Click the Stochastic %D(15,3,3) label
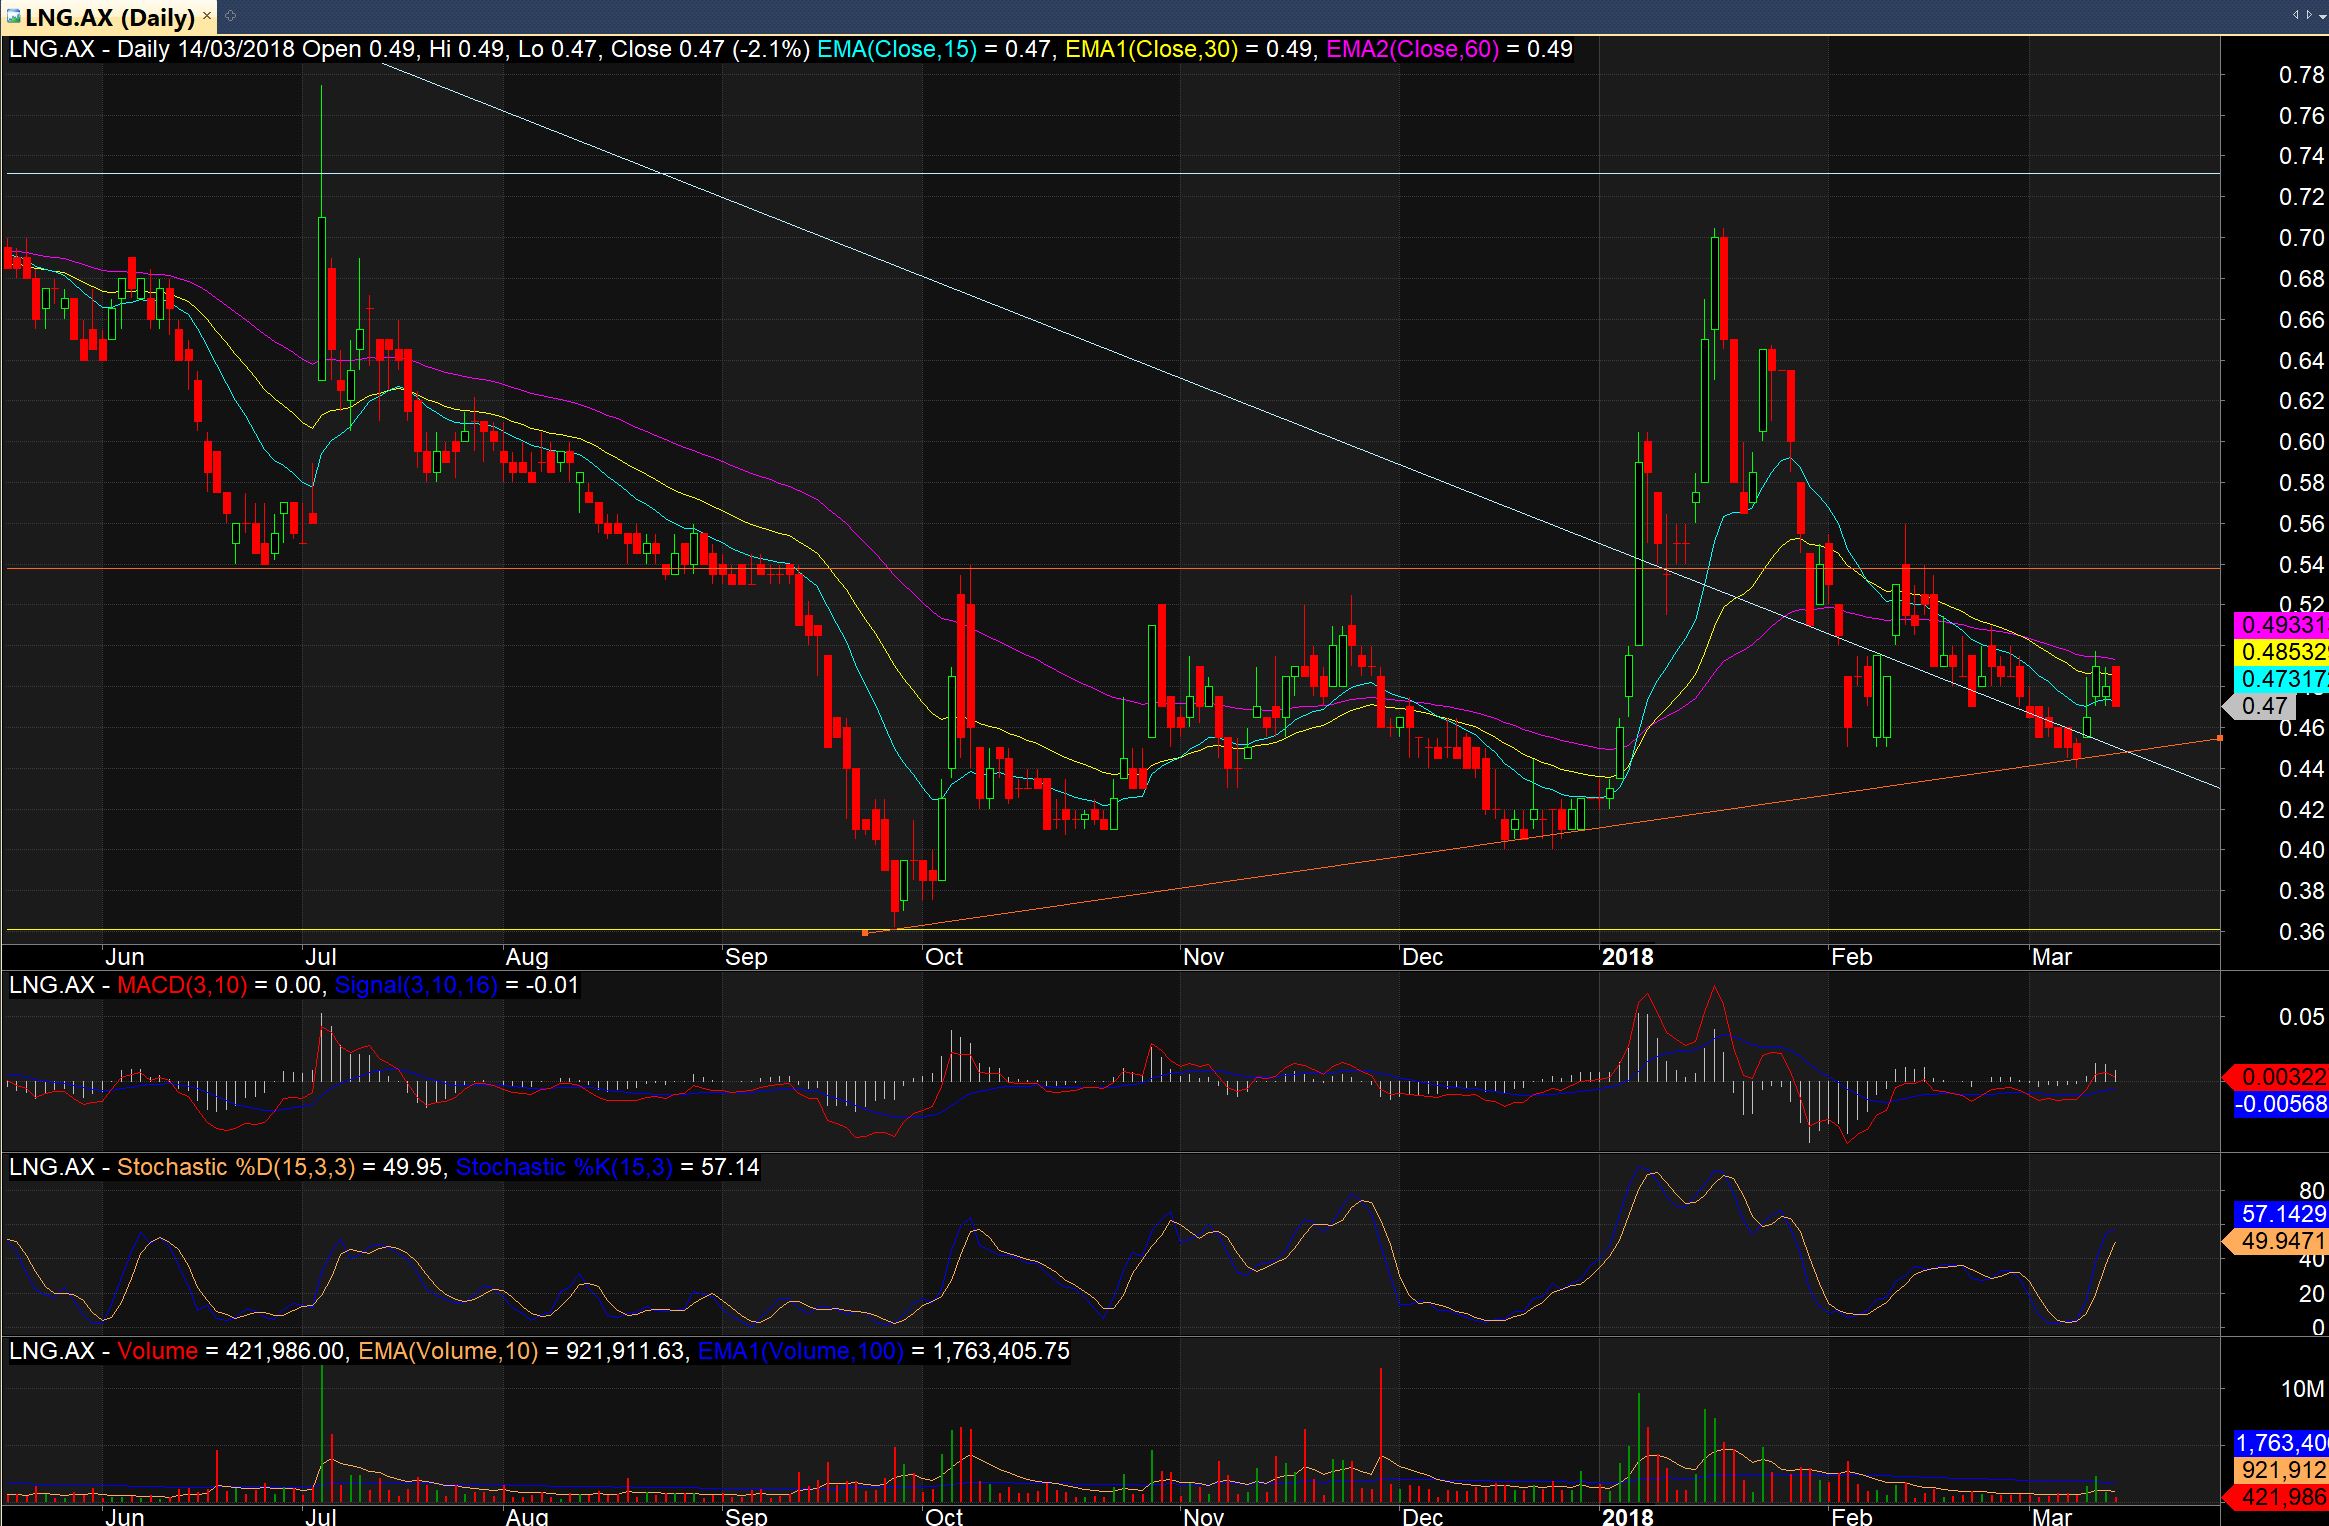Image resolution: width=2329 pixels, height=1526 pixels. (x=235, y=1167)
